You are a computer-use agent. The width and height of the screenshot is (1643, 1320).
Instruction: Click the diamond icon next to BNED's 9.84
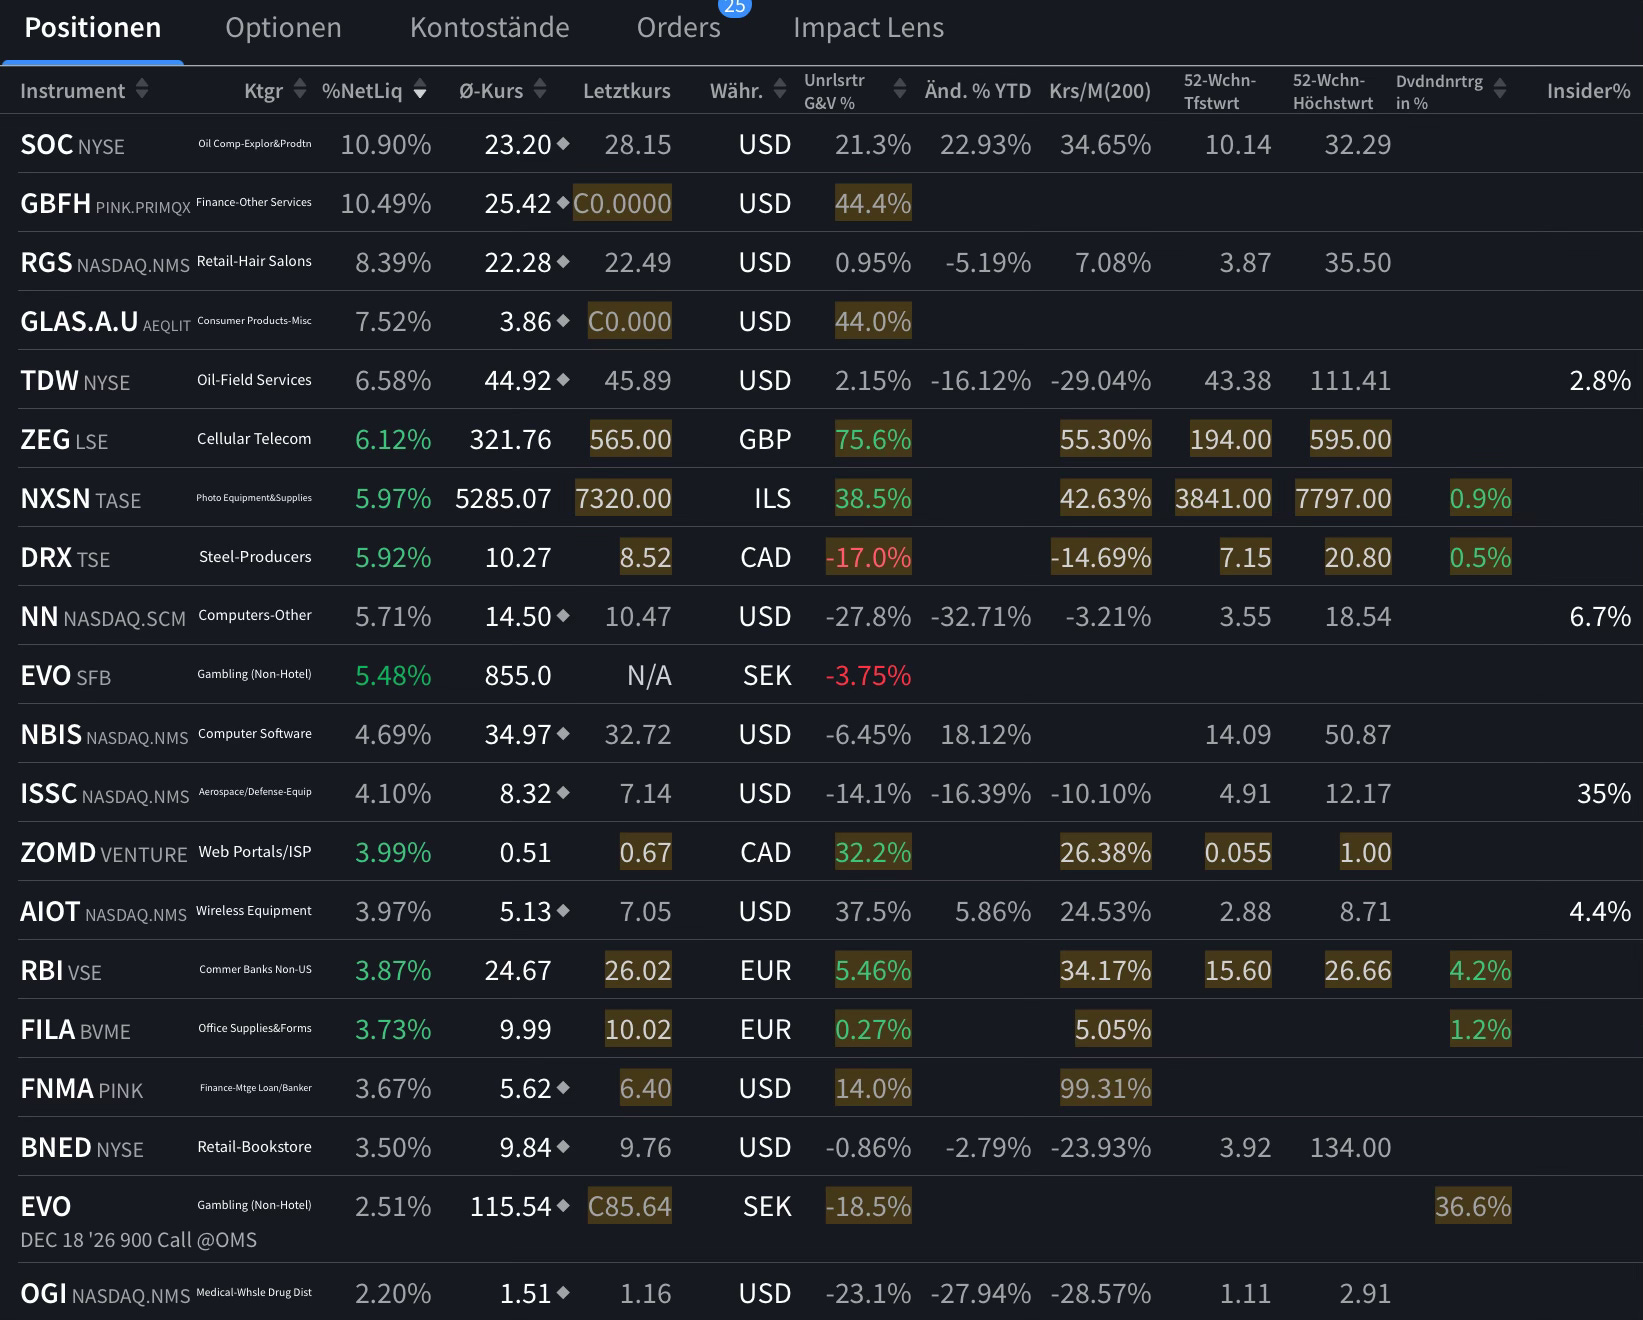click(x=563, y=1147)
